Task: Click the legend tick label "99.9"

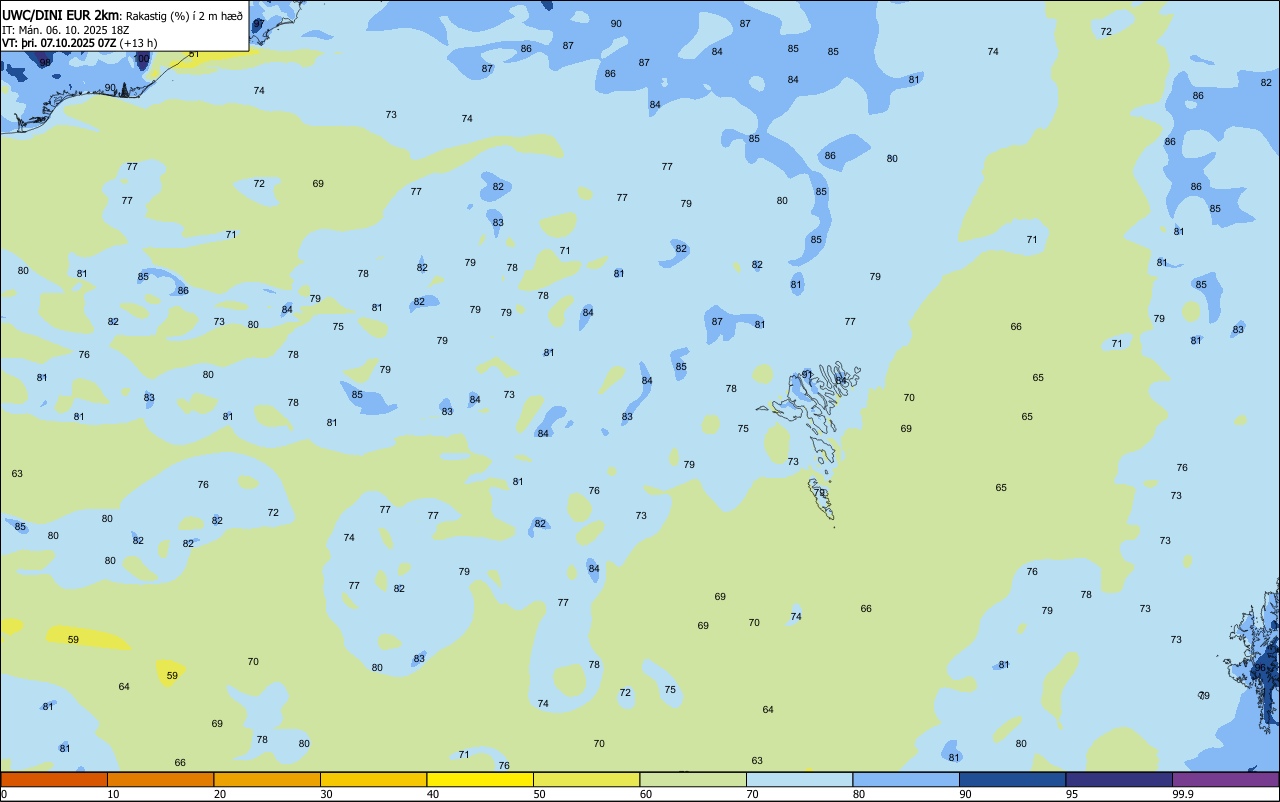Action: click(x=1182, y=794)
